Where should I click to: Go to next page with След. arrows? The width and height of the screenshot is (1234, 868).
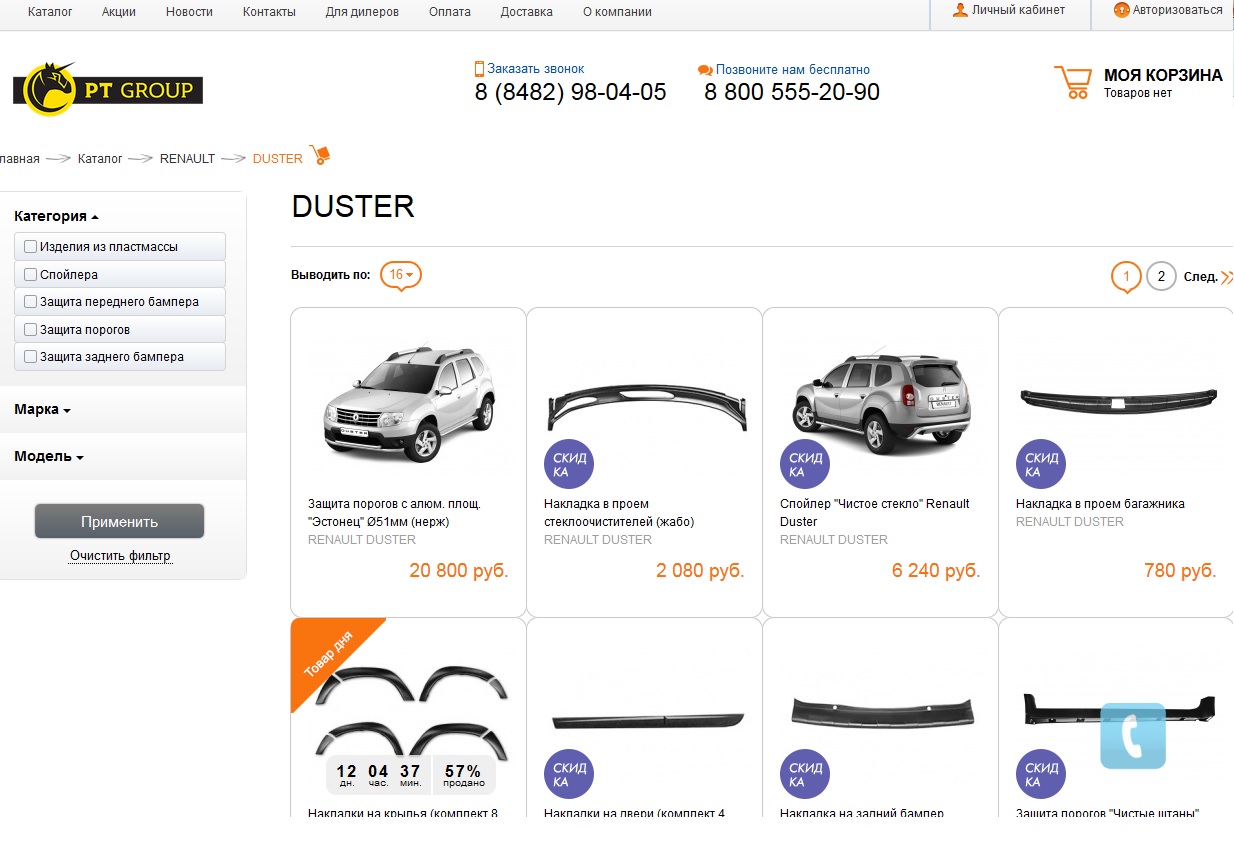click(x=1226, y=277)
